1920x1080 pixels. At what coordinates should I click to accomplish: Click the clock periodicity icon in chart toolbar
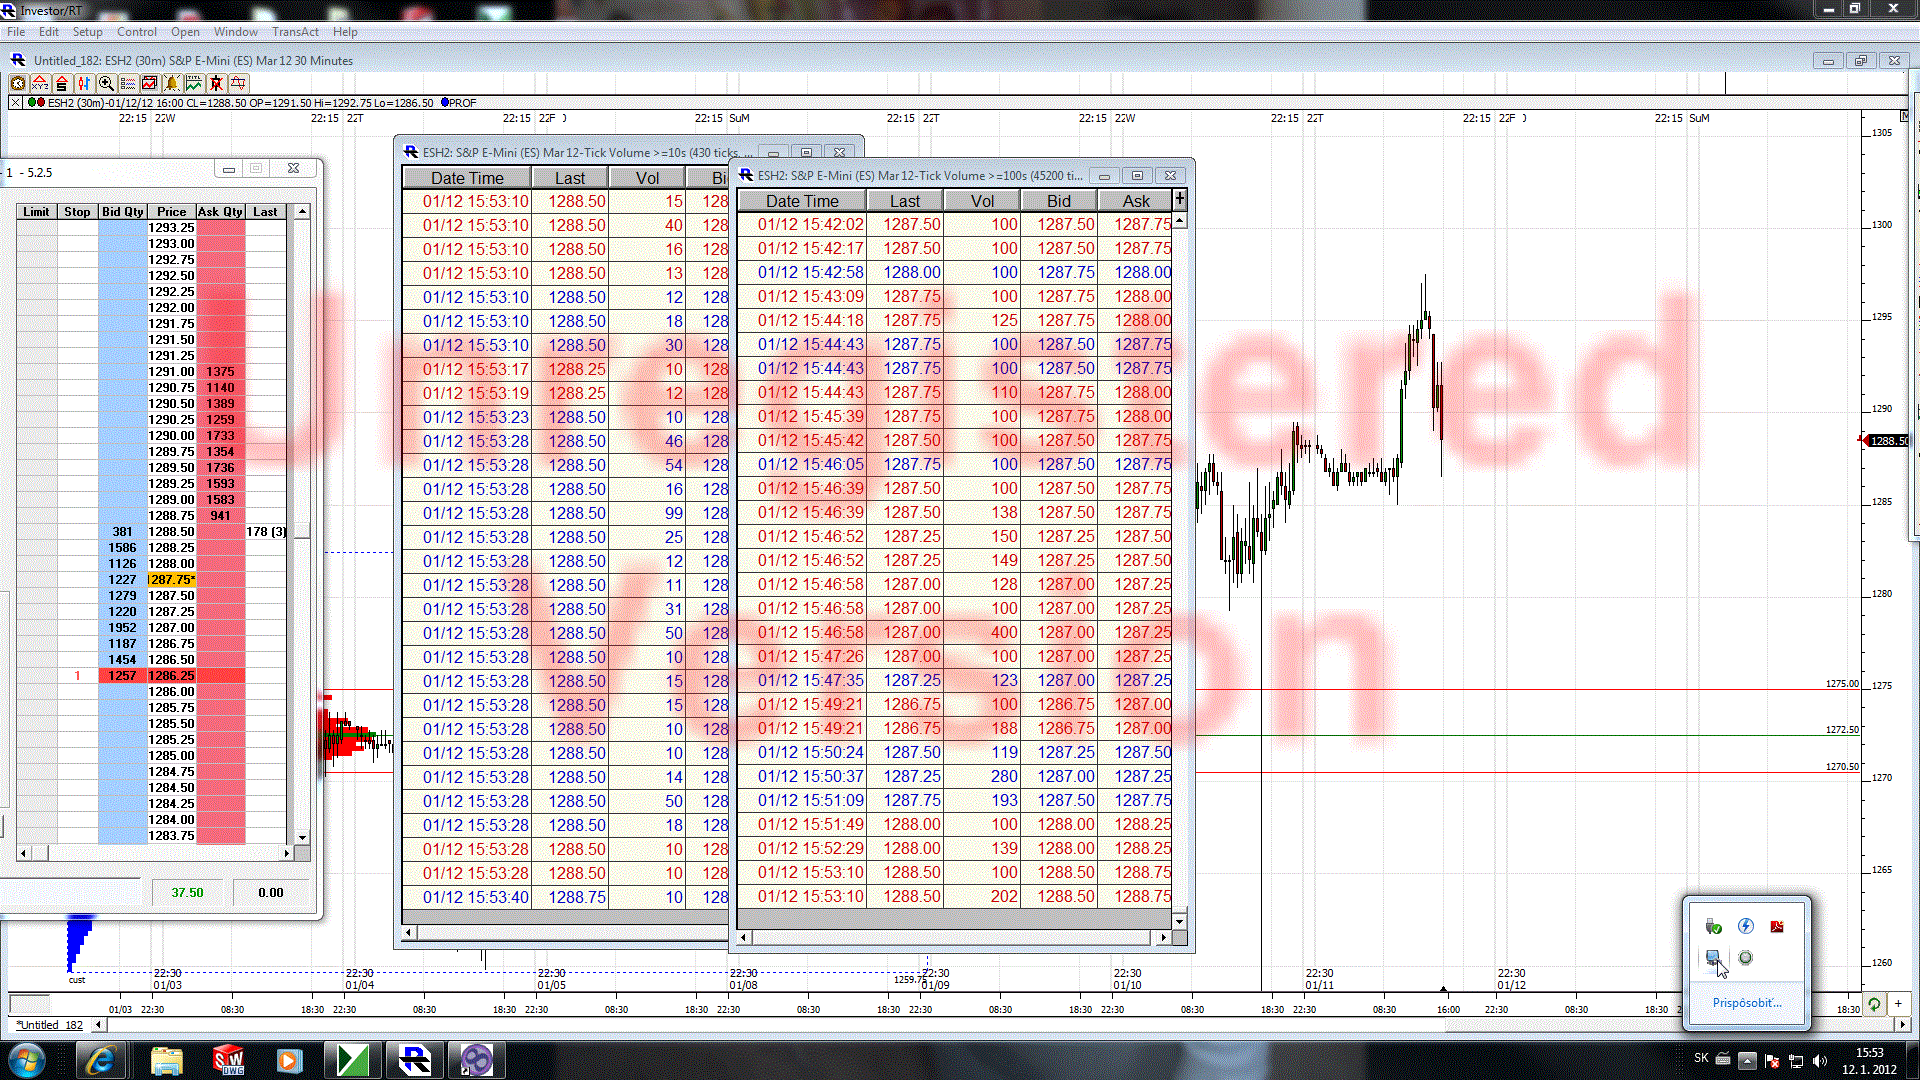18,84
